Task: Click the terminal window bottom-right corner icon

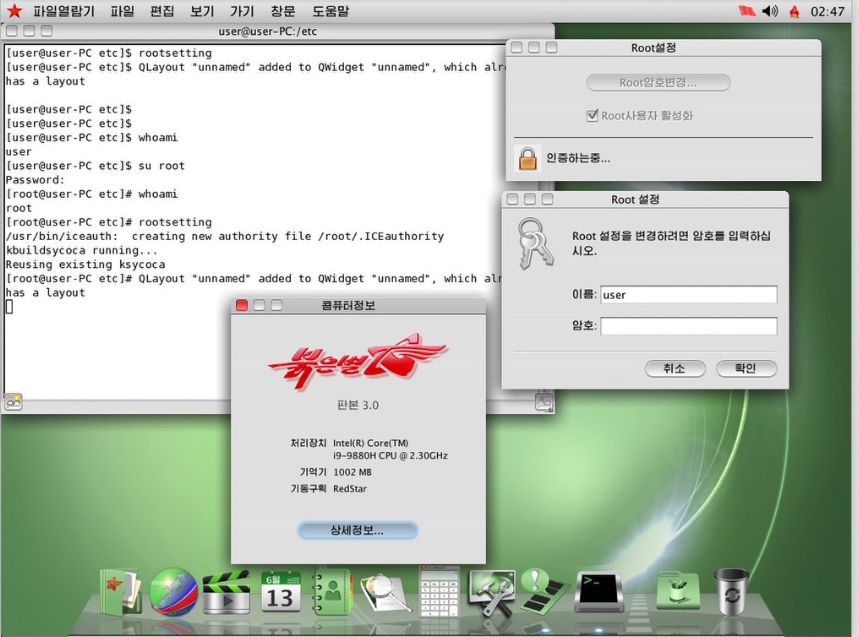Action: tap(544, 403)
